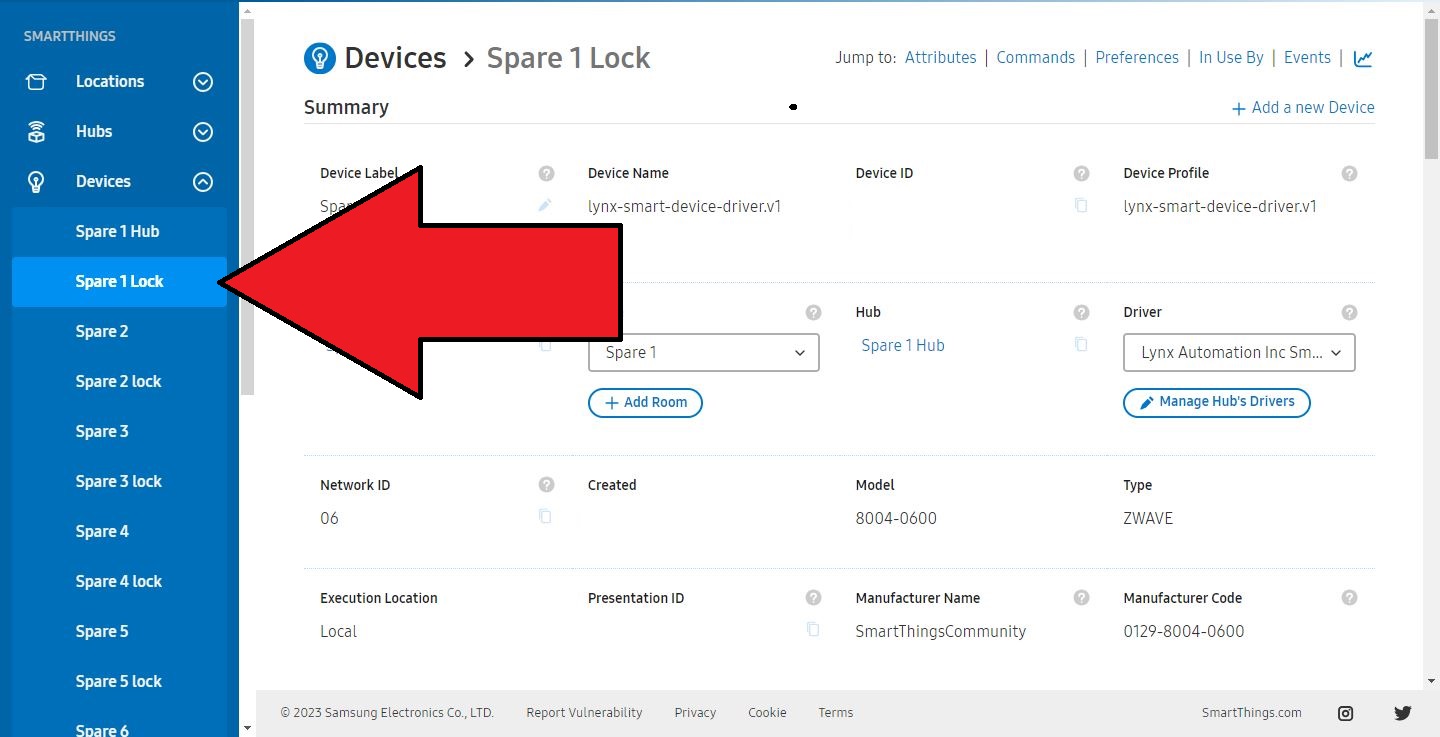Copy the Network ID 06
Screen dimensions: 1440x737
(x=545, y=517)
